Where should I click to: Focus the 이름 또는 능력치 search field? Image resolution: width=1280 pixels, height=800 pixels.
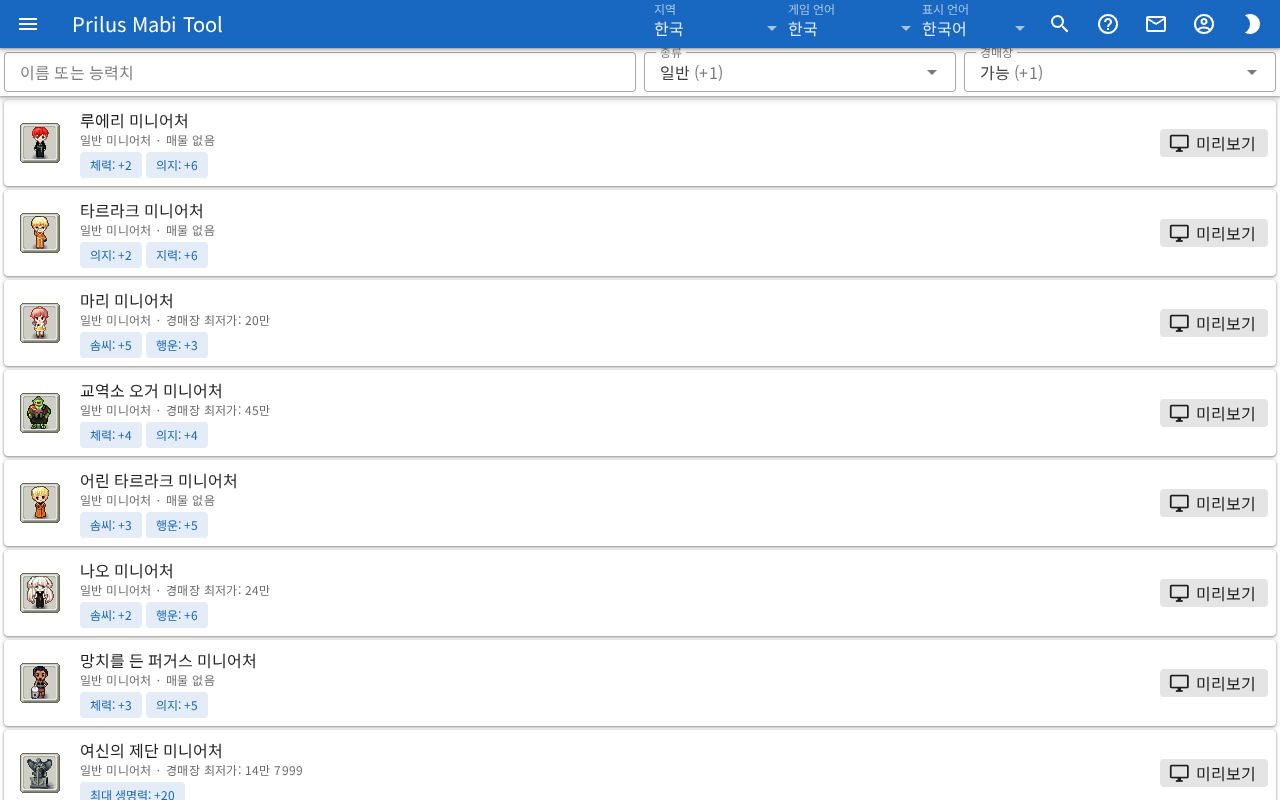[x=320, y=72]
